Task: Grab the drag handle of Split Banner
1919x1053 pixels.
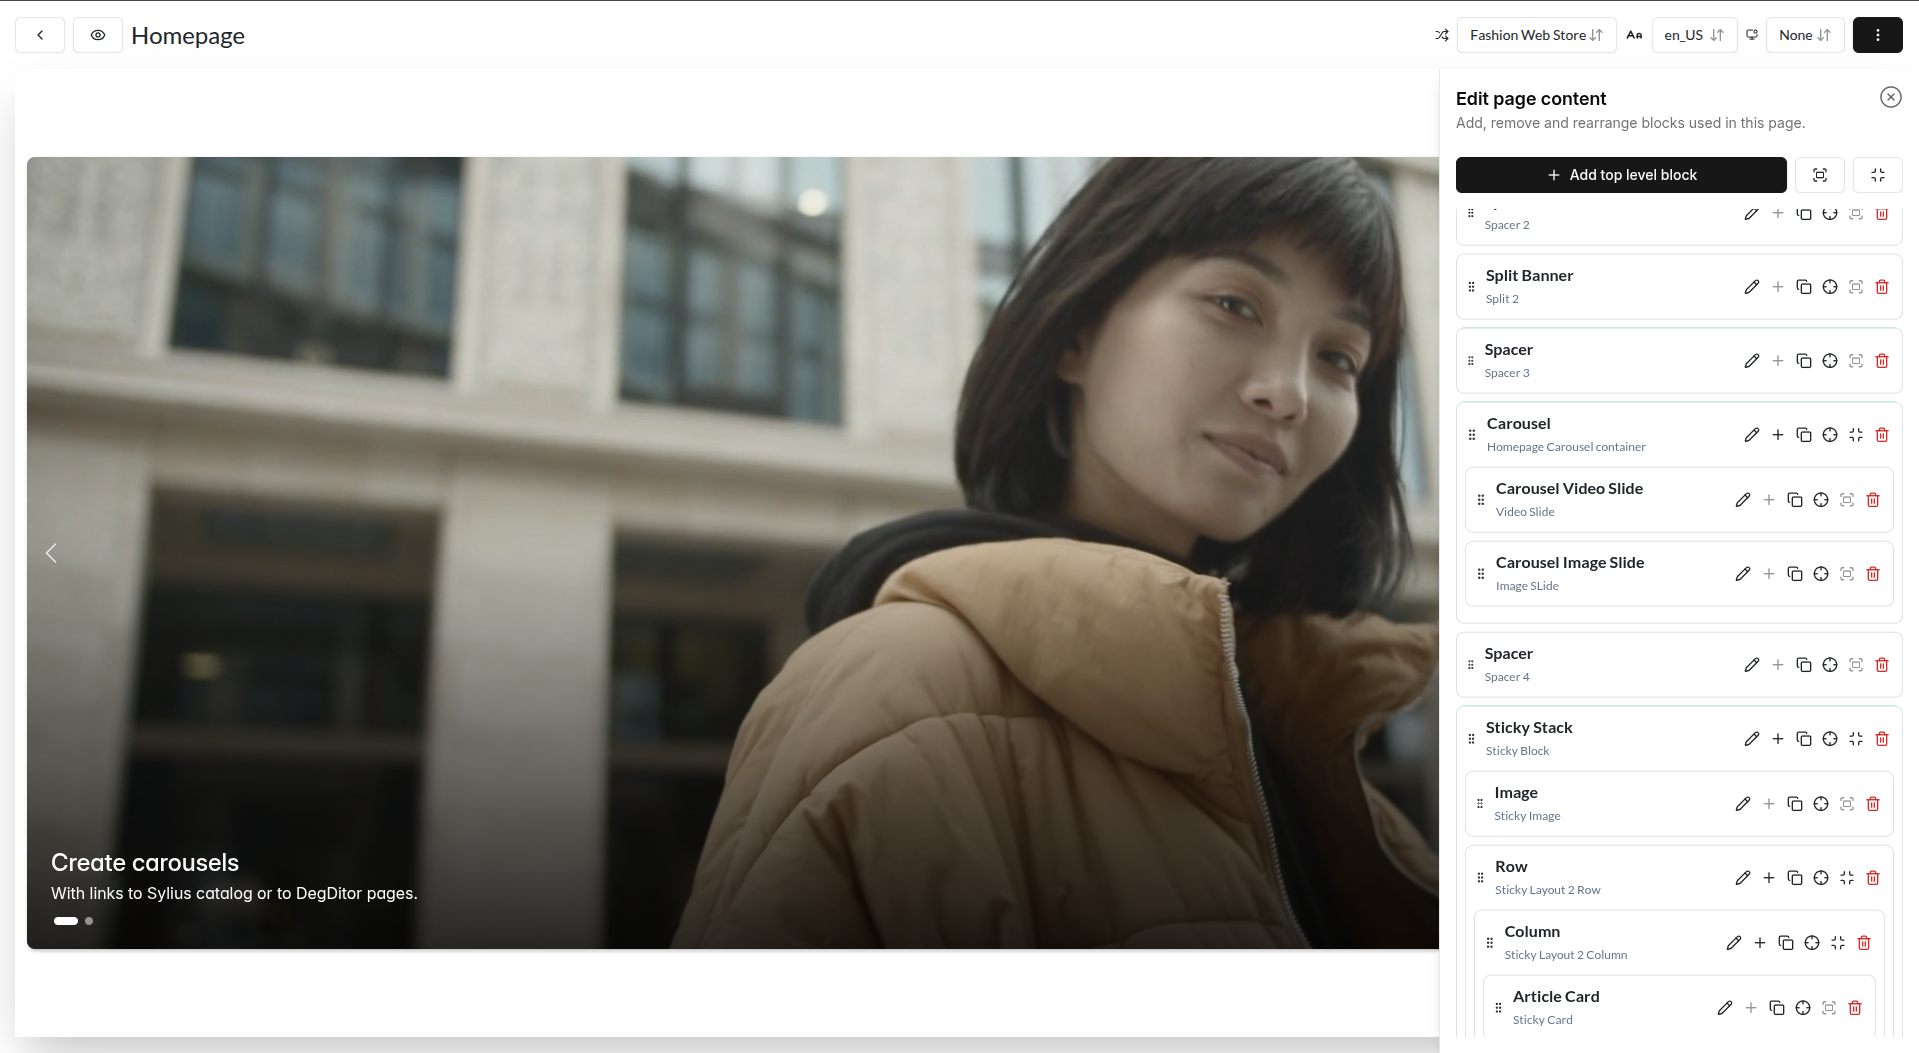Action: pos(1471,287)
